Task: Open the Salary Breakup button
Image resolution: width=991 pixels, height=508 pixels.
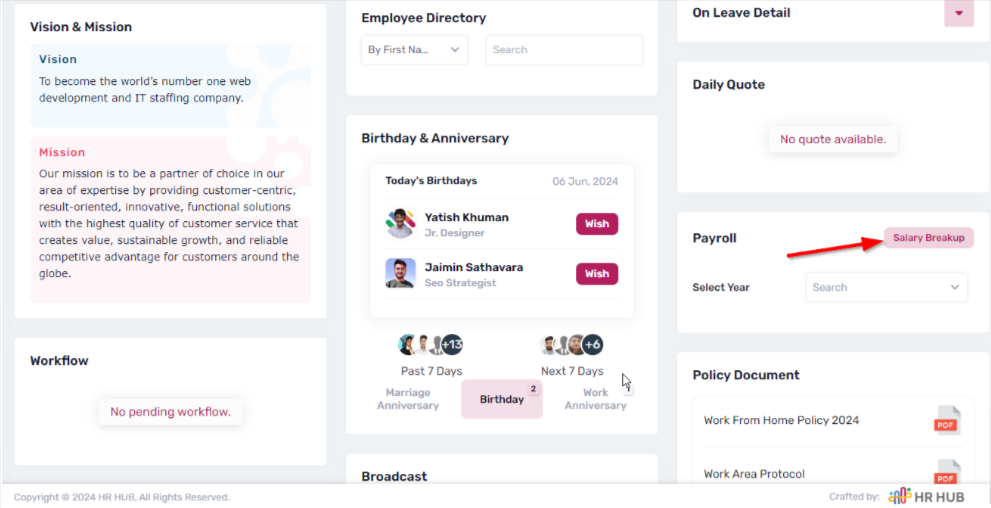Action: pyautogui.click(x=928, y=238)
